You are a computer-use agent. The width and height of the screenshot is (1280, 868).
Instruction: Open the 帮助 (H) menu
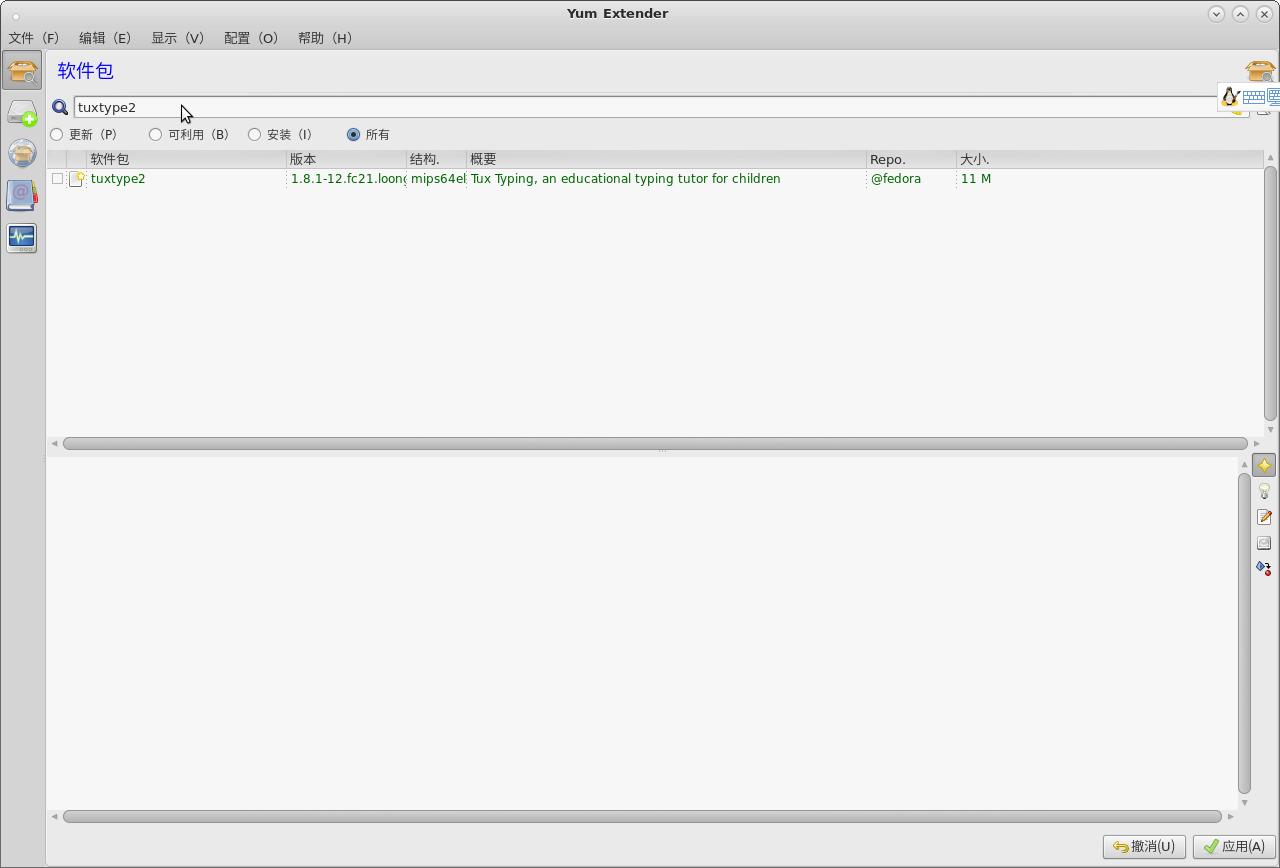click(325, 38)
